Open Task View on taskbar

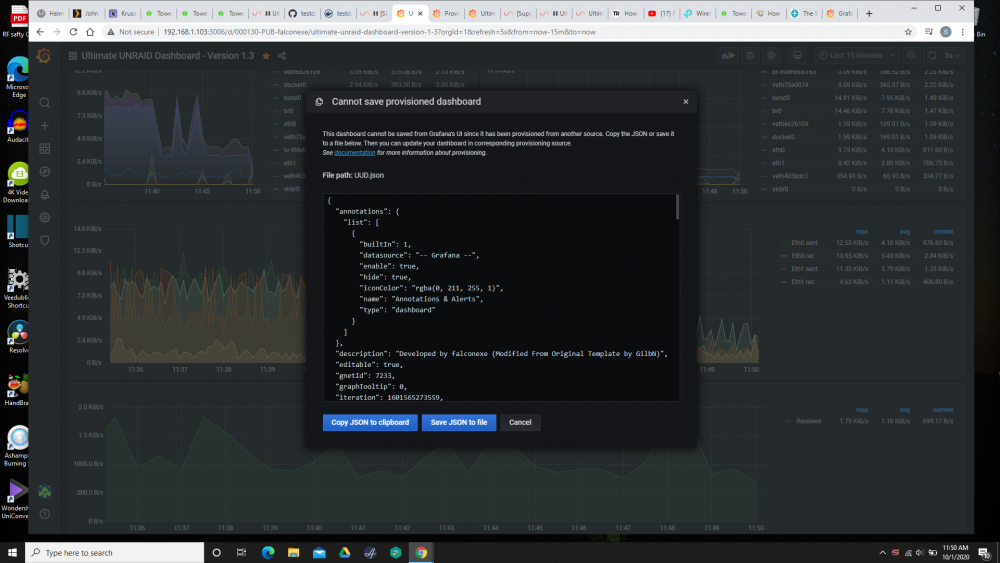[241, 553]
